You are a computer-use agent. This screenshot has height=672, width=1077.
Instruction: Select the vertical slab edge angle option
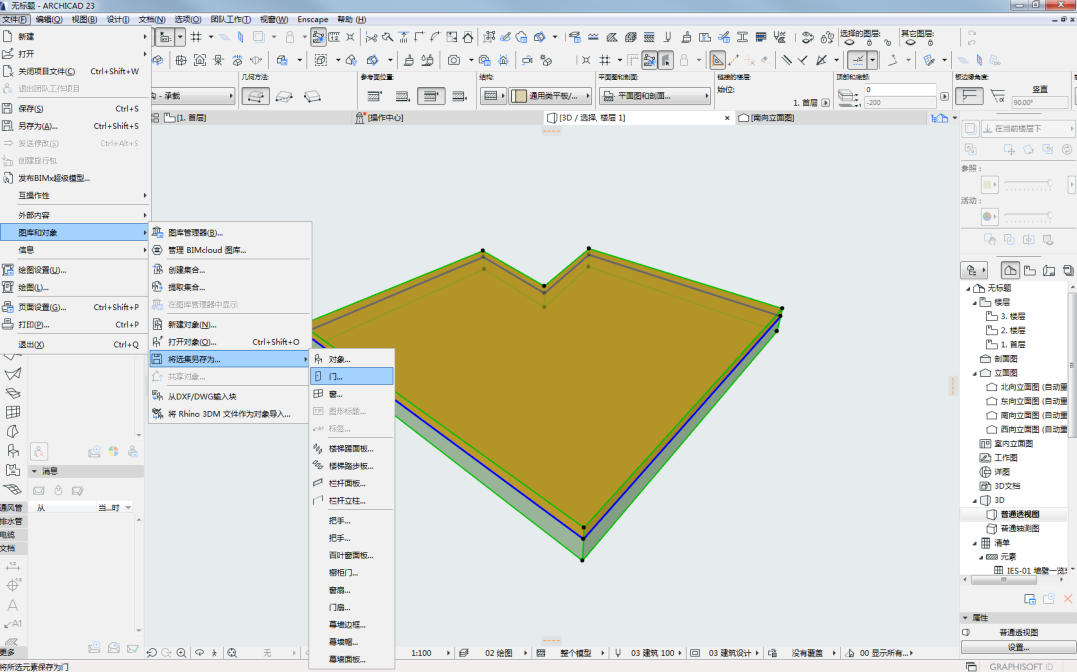(968, 96)
